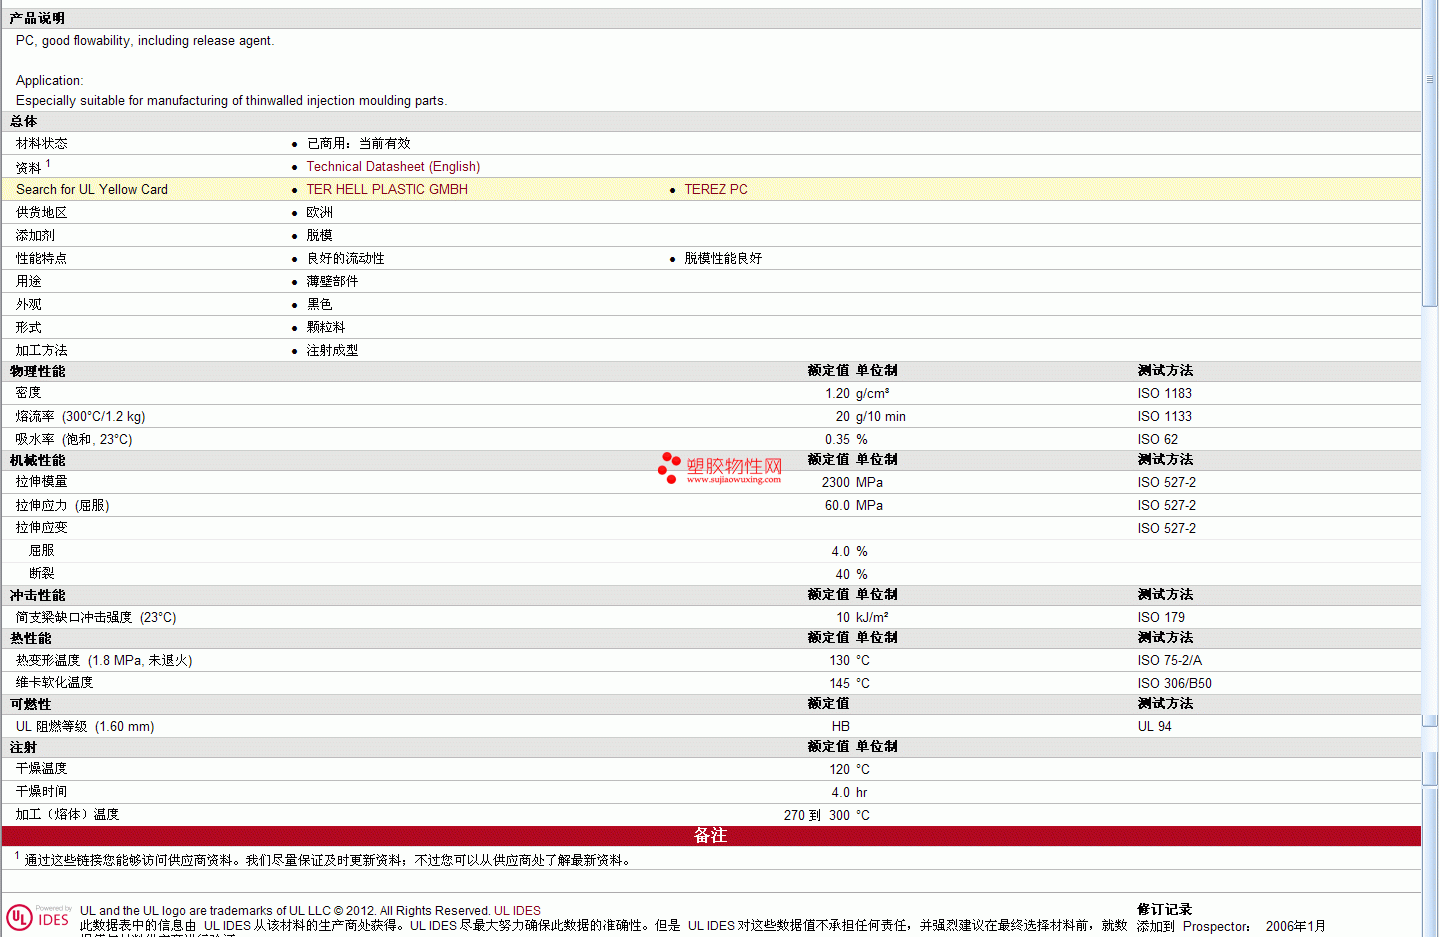Click the test method 'ISO 75-2/A'
The image size is (1440, 937).
click(1170, 661)
